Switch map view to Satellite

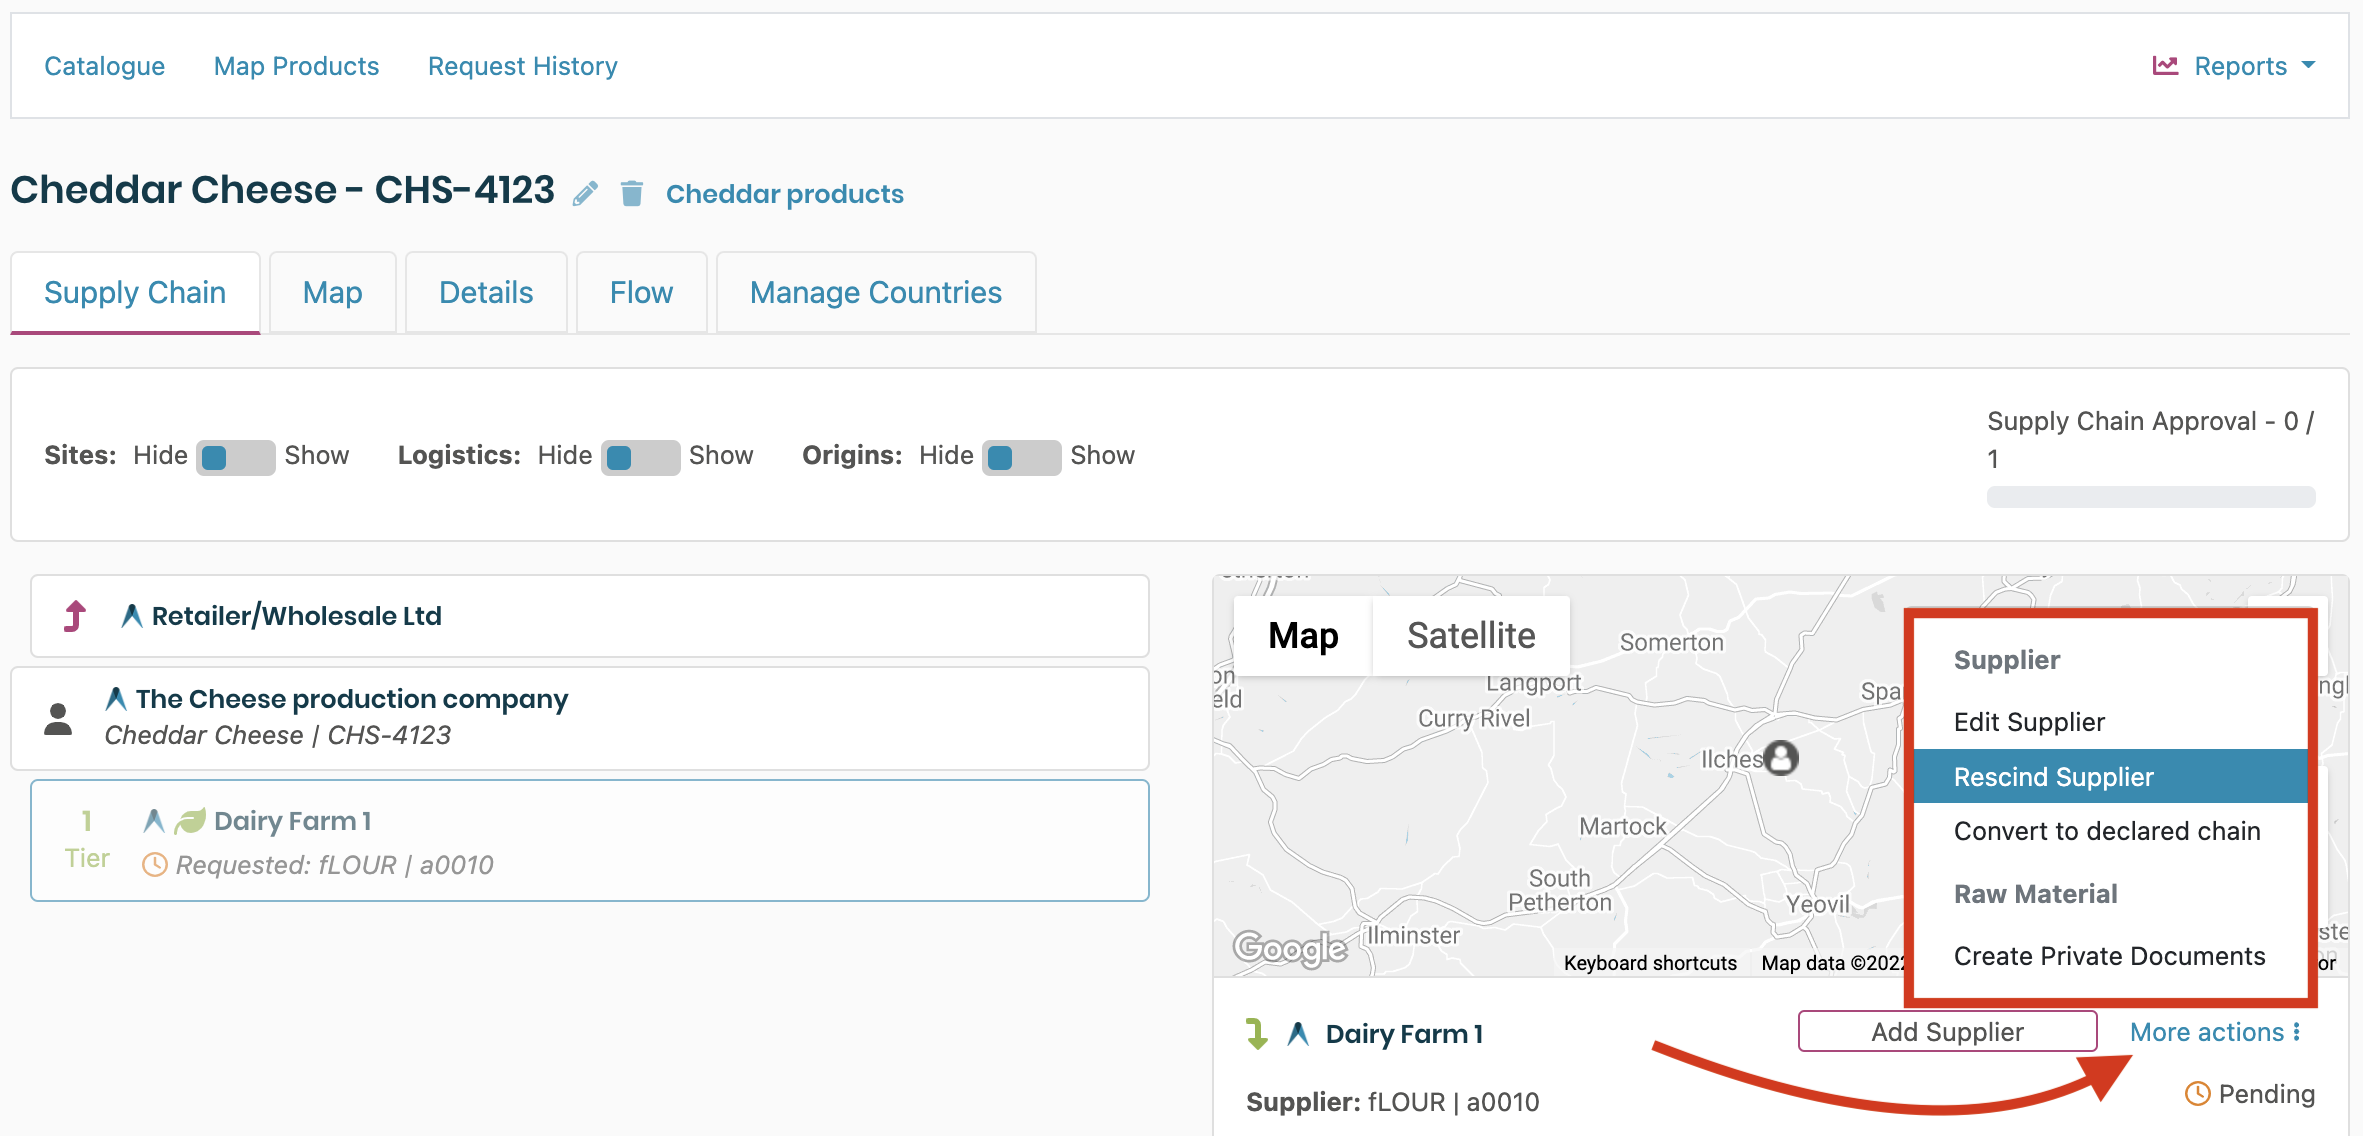(1470, 636)
